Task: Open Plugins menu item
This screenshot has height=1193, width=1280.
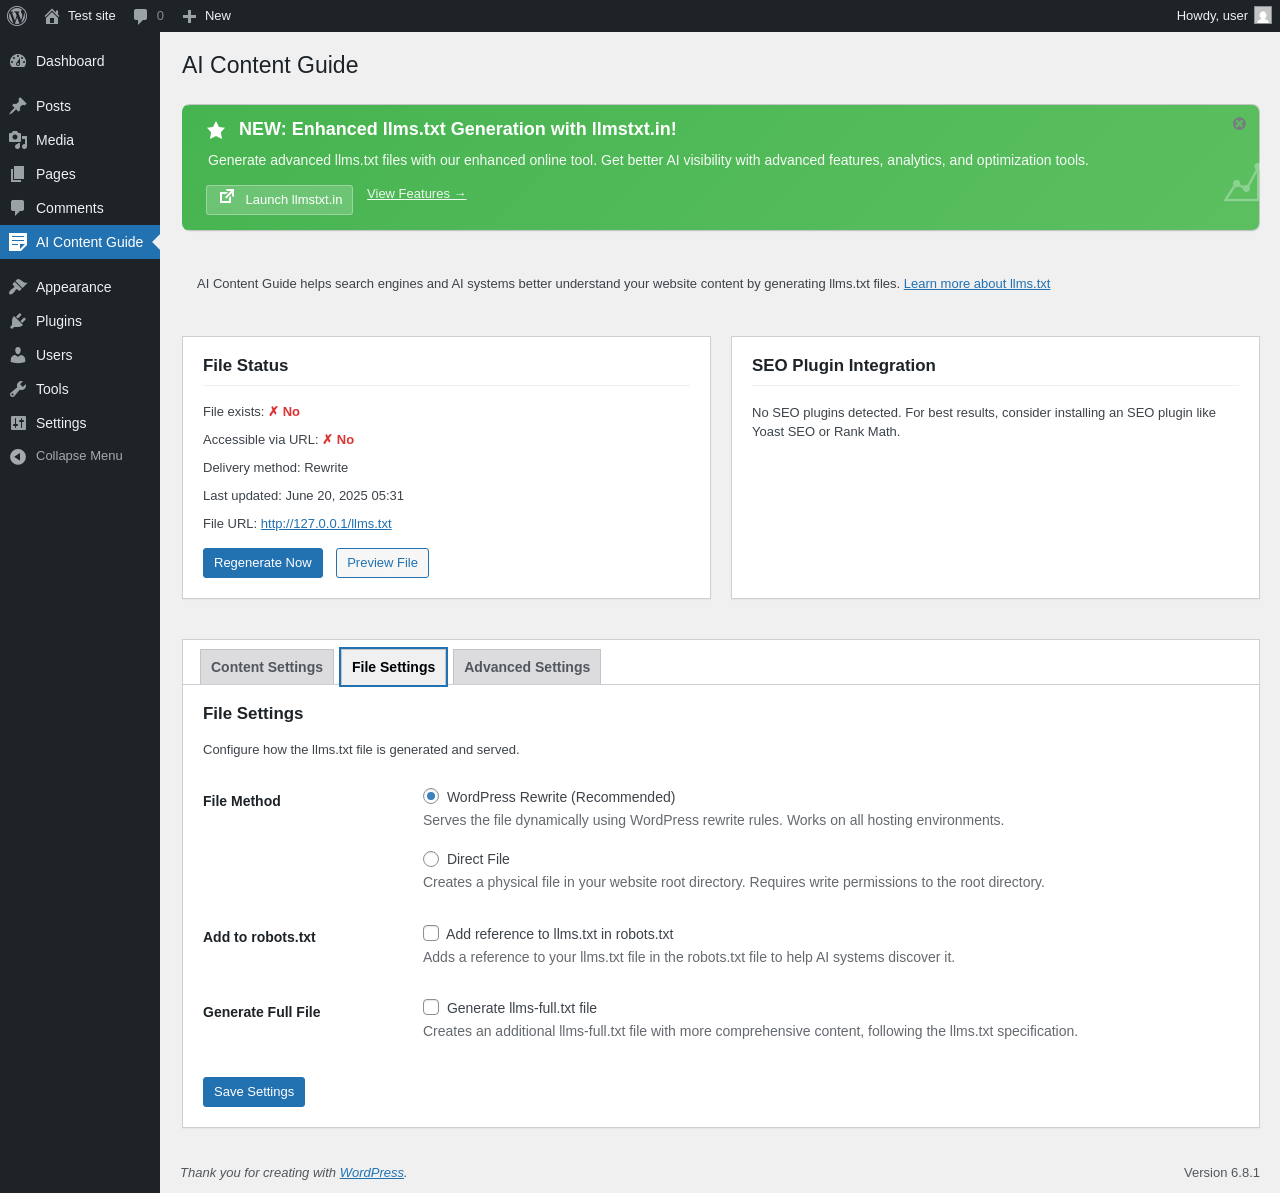Action: pyautogui.click(x=80, y=321)
